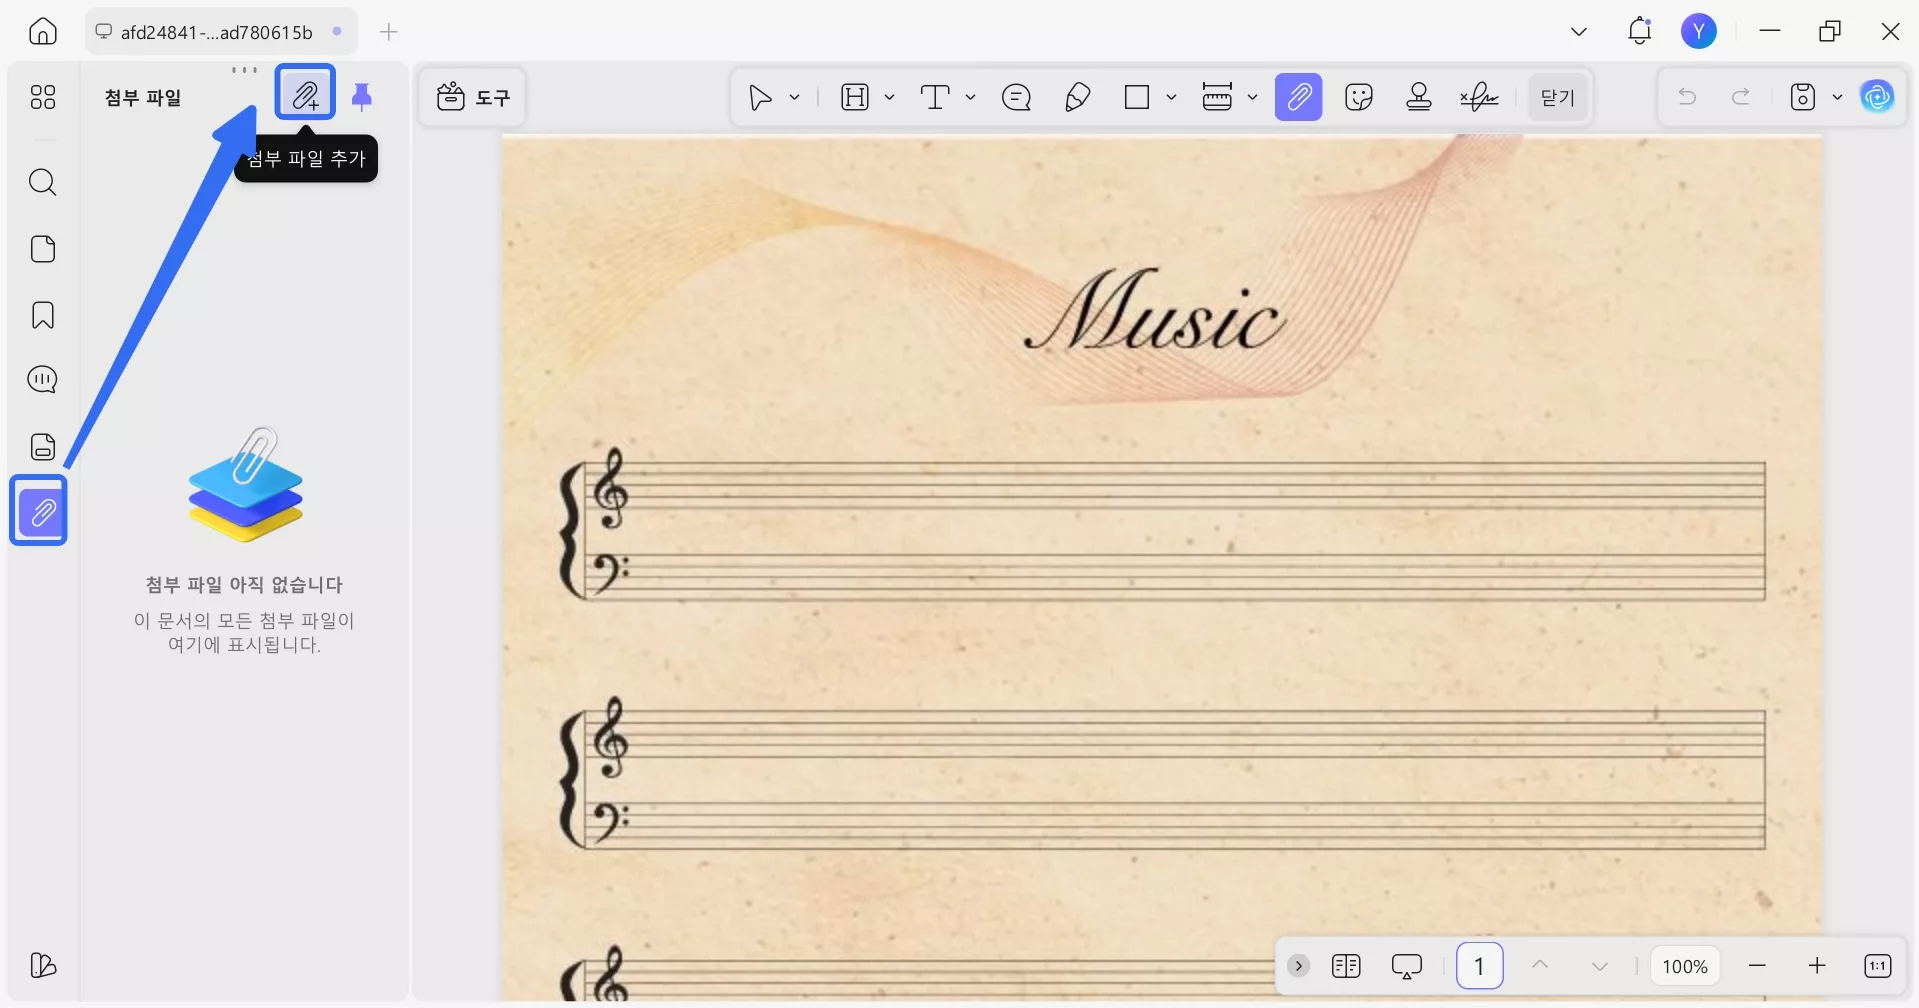Select the signature tool

coord(1479,97)
